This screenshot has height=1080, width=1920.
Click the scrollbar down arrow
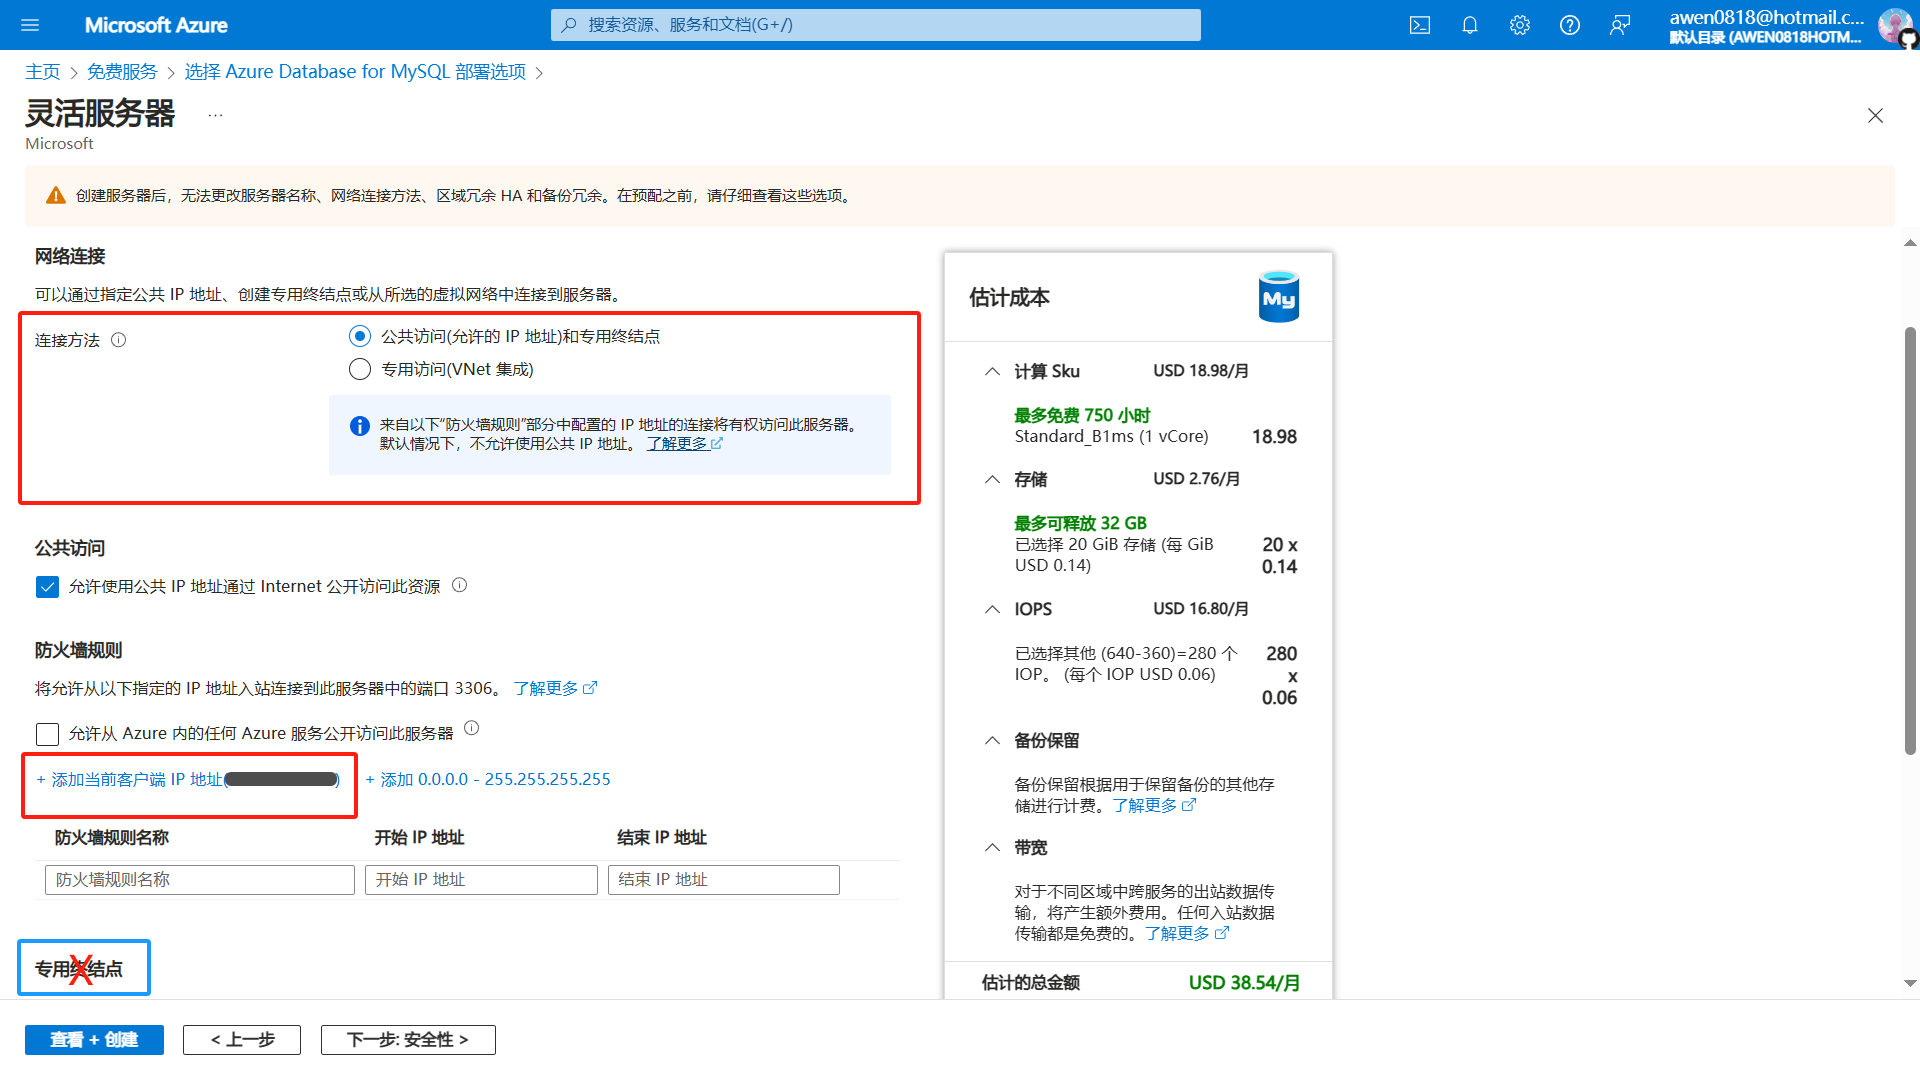tap(1910, 983)
